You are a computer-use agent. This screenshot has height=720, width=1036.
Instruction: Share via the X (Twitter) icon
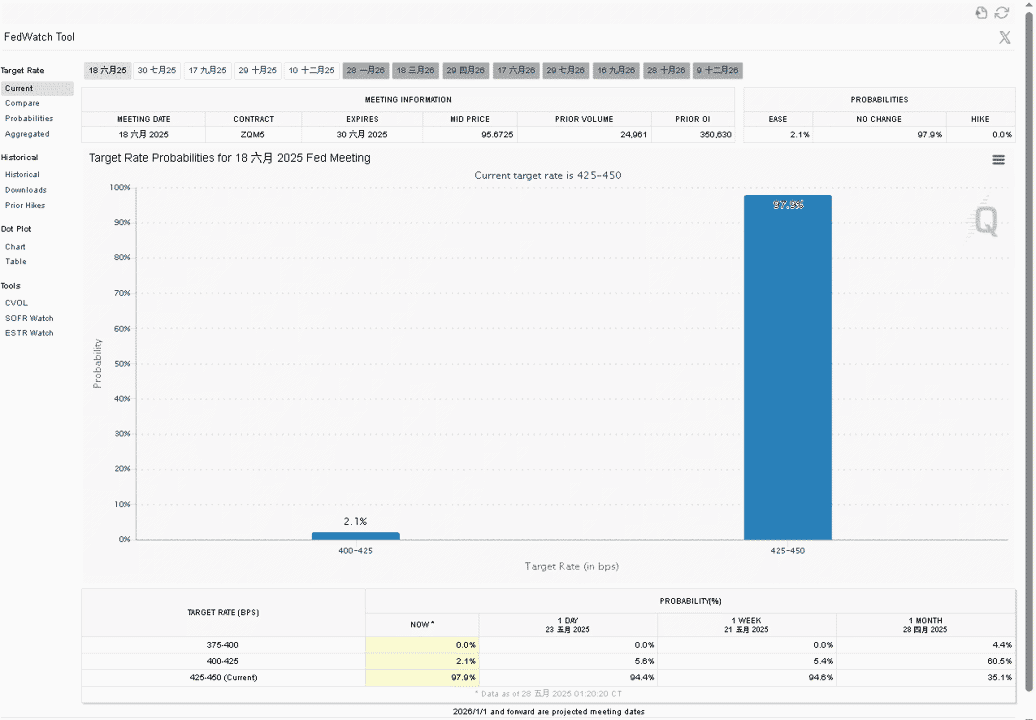(x=1004, y=38)
